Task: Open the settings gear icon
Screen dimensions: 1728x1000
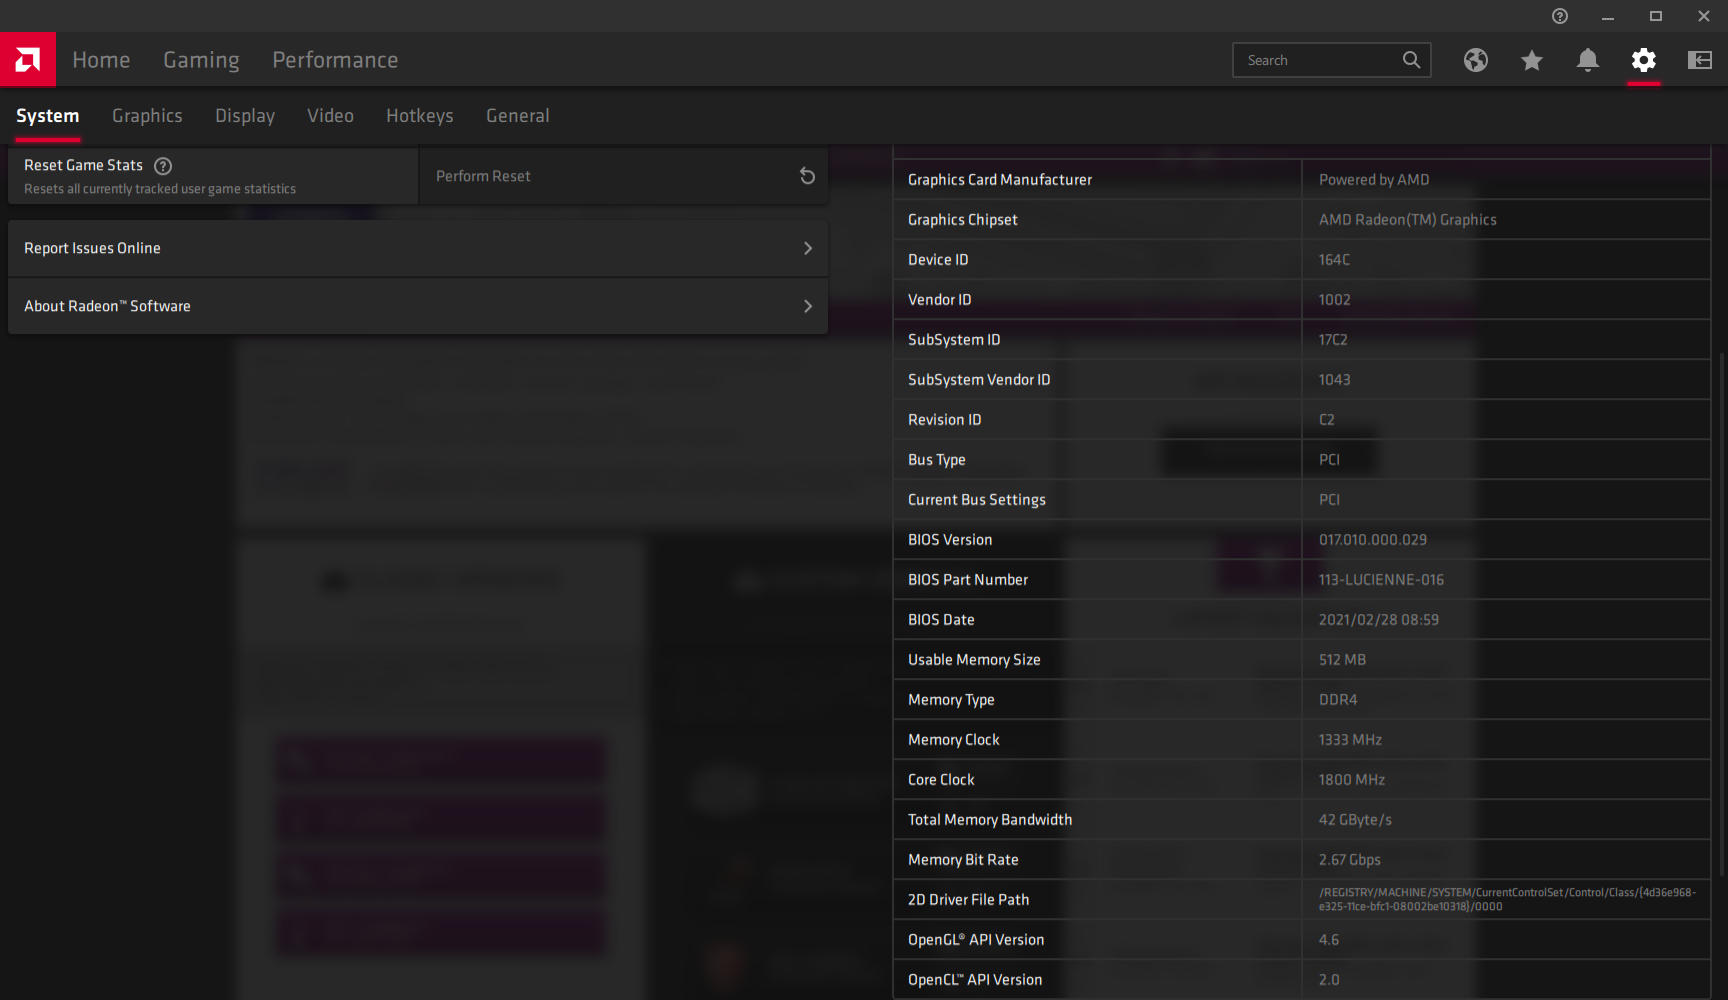Action: tap(1644, 60)
